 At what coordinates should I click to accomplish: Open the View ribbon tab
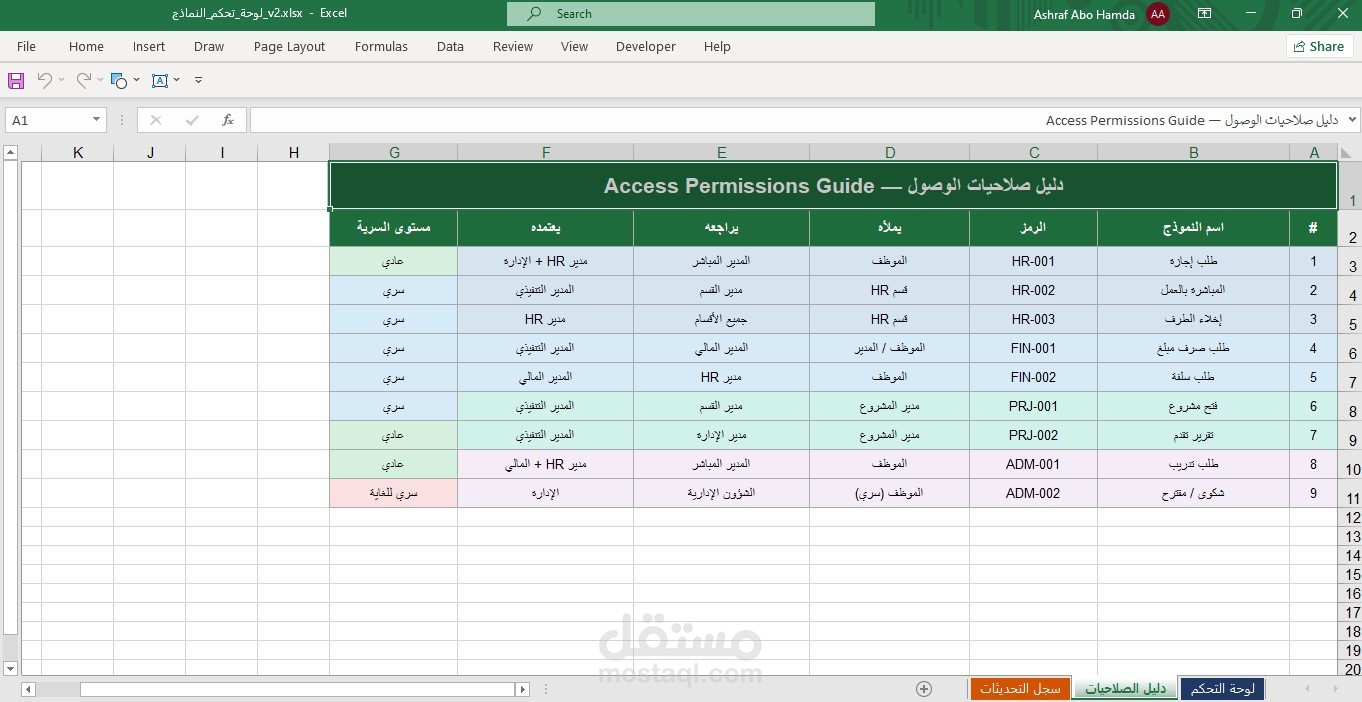(574, 46)
